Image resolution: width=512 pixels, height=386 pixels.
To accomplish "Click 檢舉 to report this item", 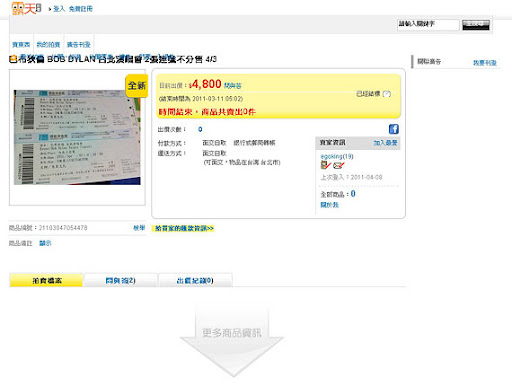I will point(139,228).
